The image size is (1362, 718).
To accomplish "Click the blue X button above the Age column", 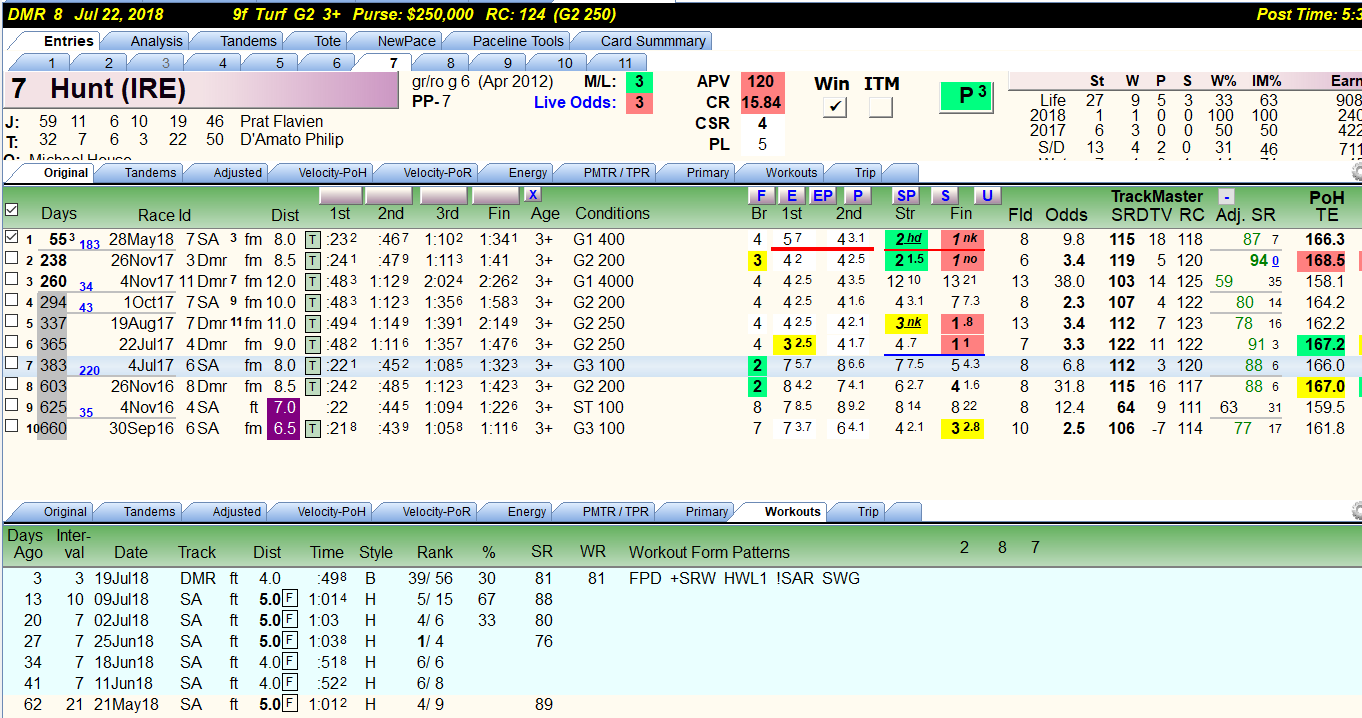I will pyautogui.click(x=534, y=195).
